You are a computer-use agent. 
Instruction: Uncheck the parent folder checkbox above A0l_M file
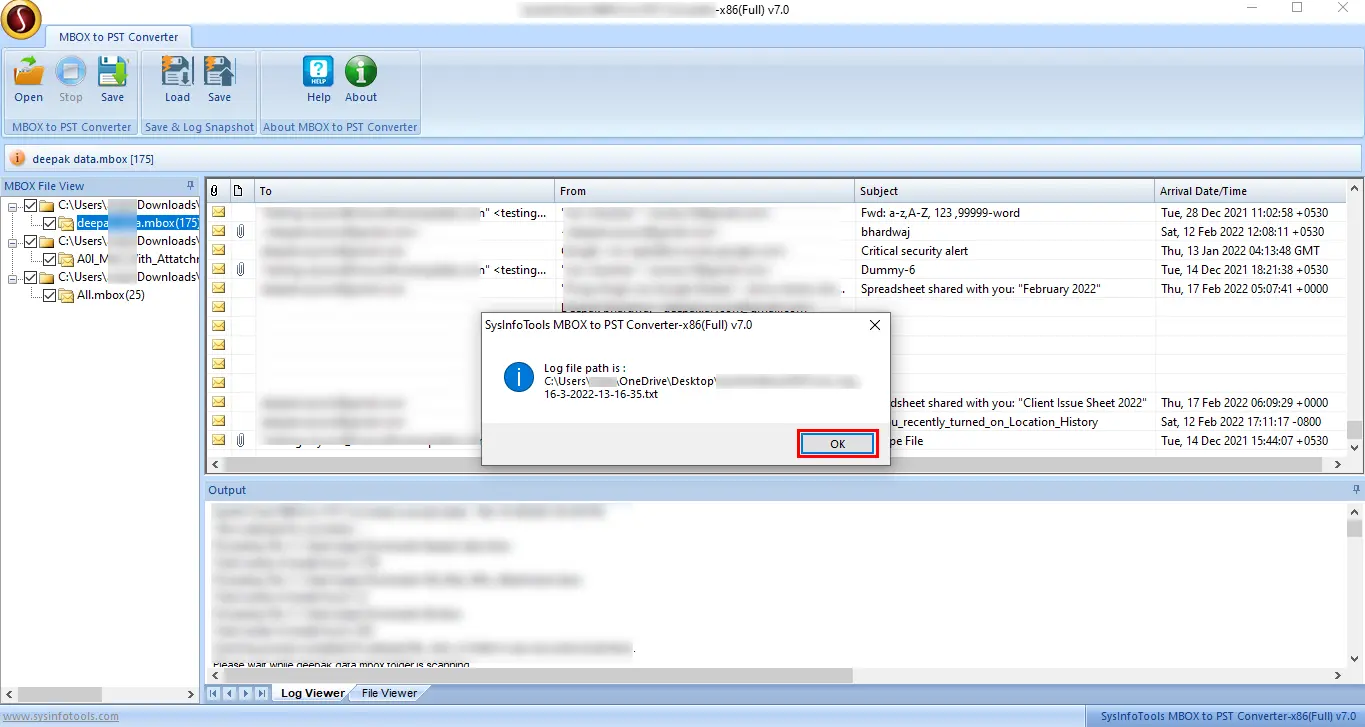[x=31, y=241]
